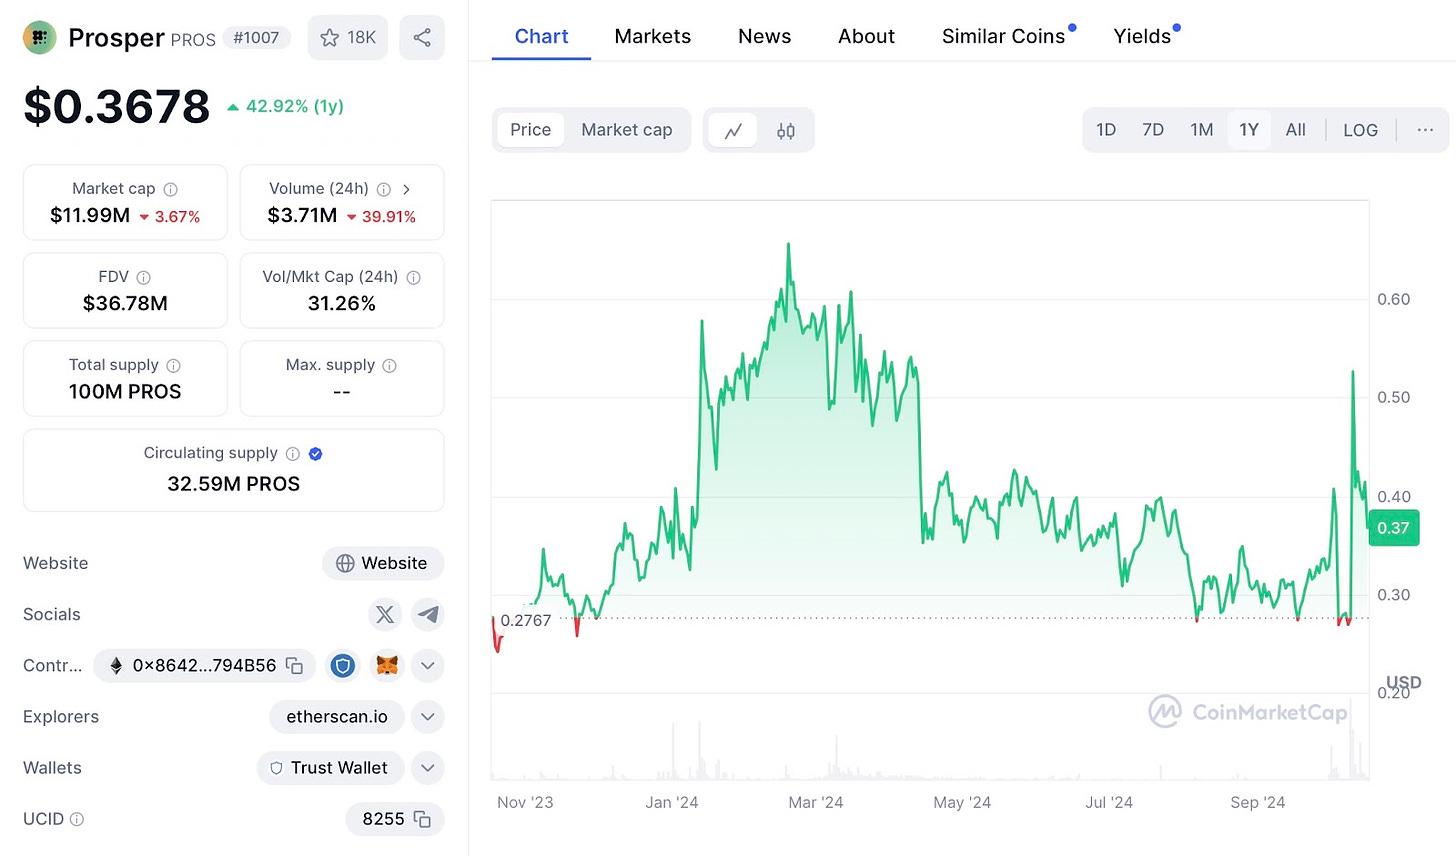This screenshot has height=856, width=1456.
Task: Copy the UCID 8255 value
Action: click(422, 819)
